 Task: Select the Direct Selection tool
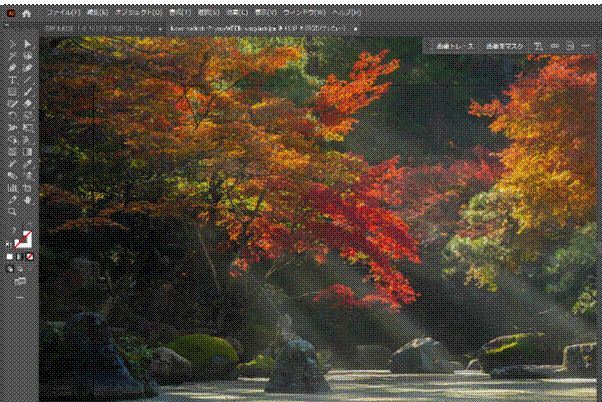[x=28, y=44]
